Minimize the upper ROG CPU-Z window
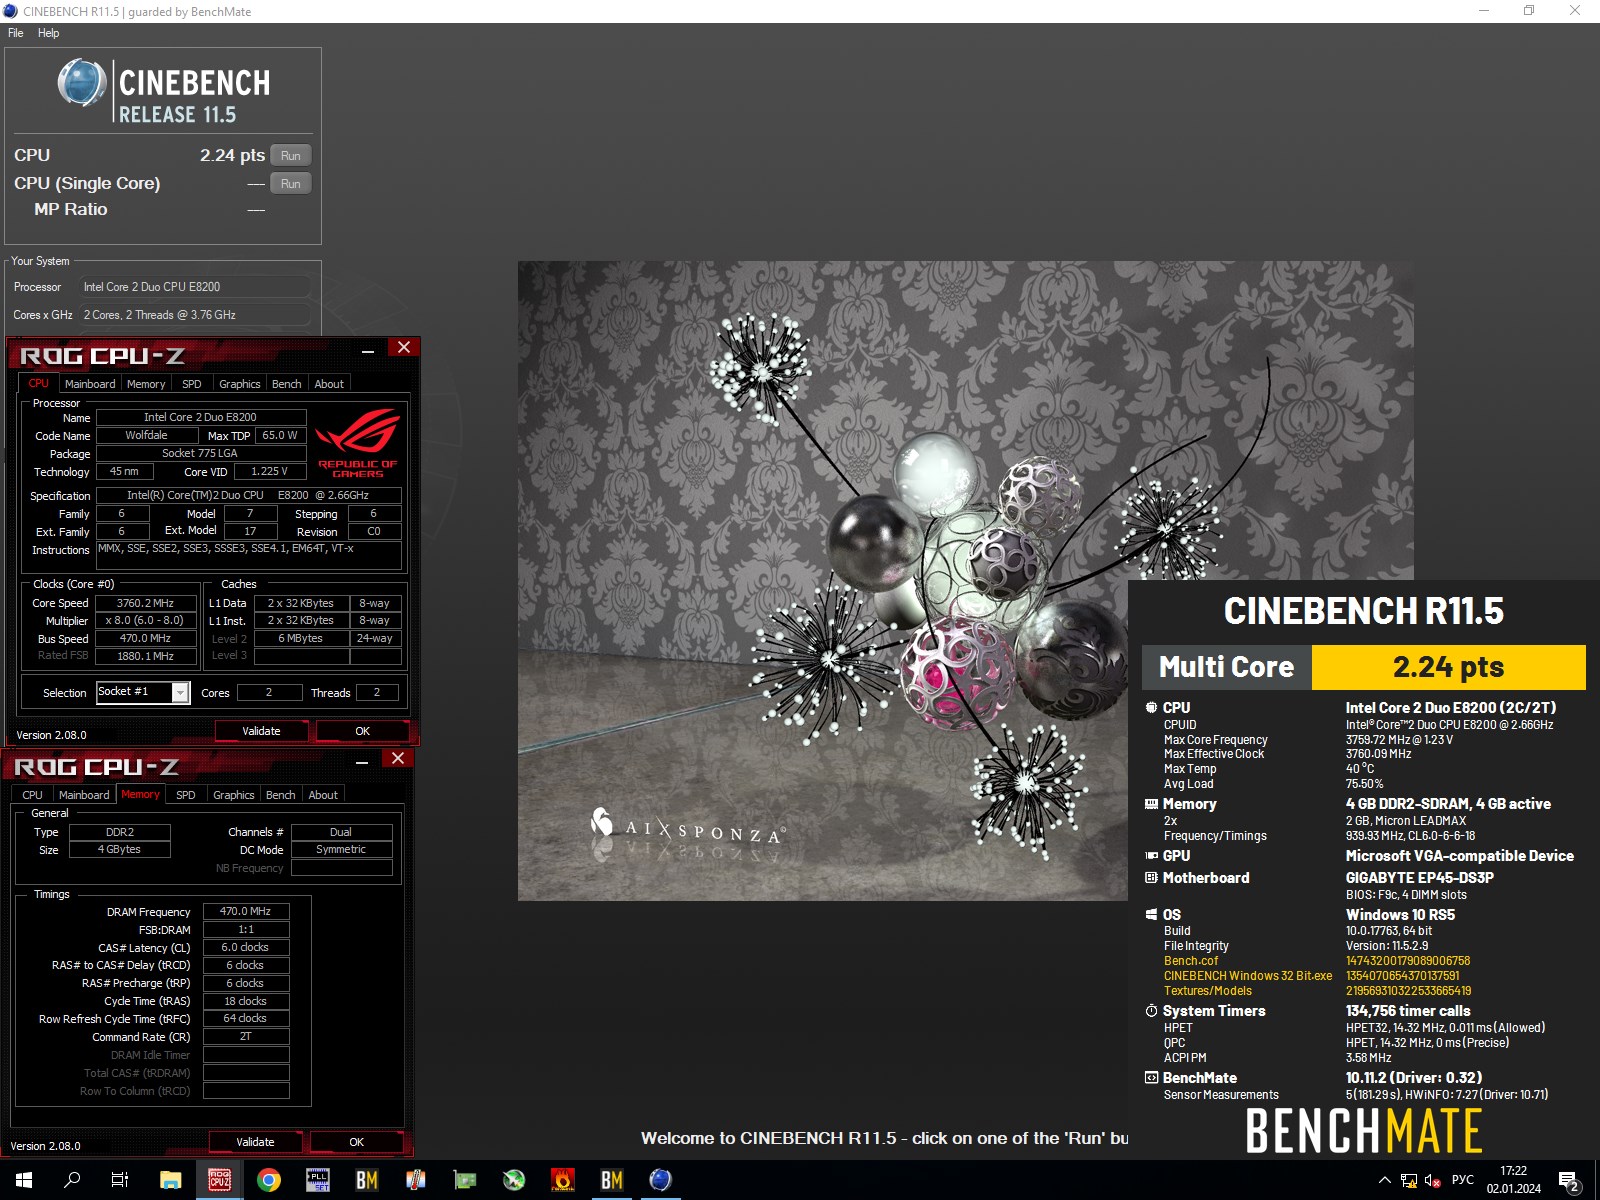The image size is (1600, 1200). [x=368, y=349]
